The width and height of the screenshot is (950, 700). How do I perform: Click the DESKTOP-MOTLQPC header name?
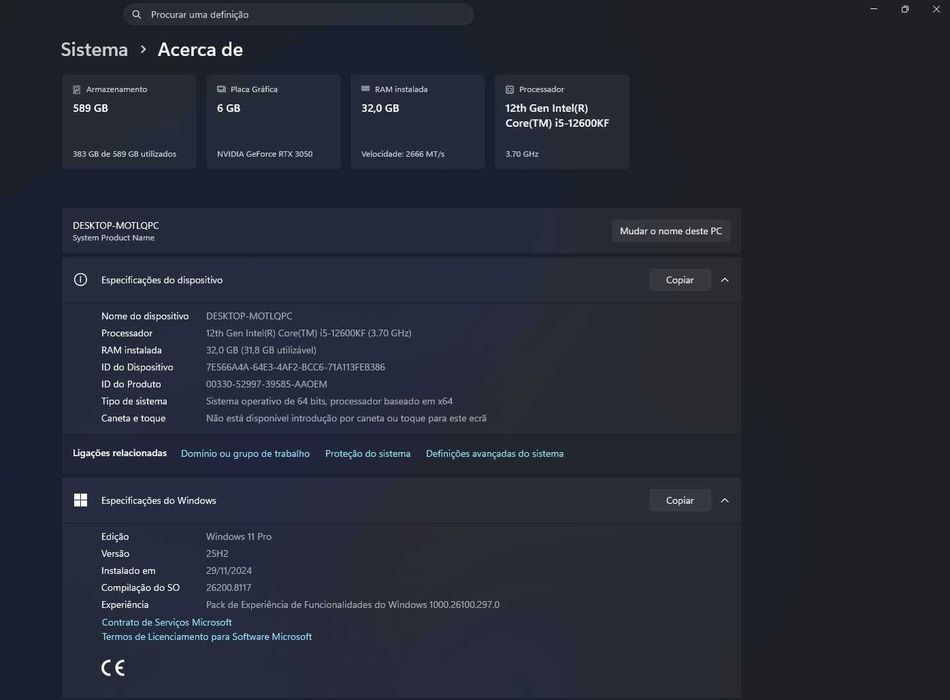coord(116,225)
